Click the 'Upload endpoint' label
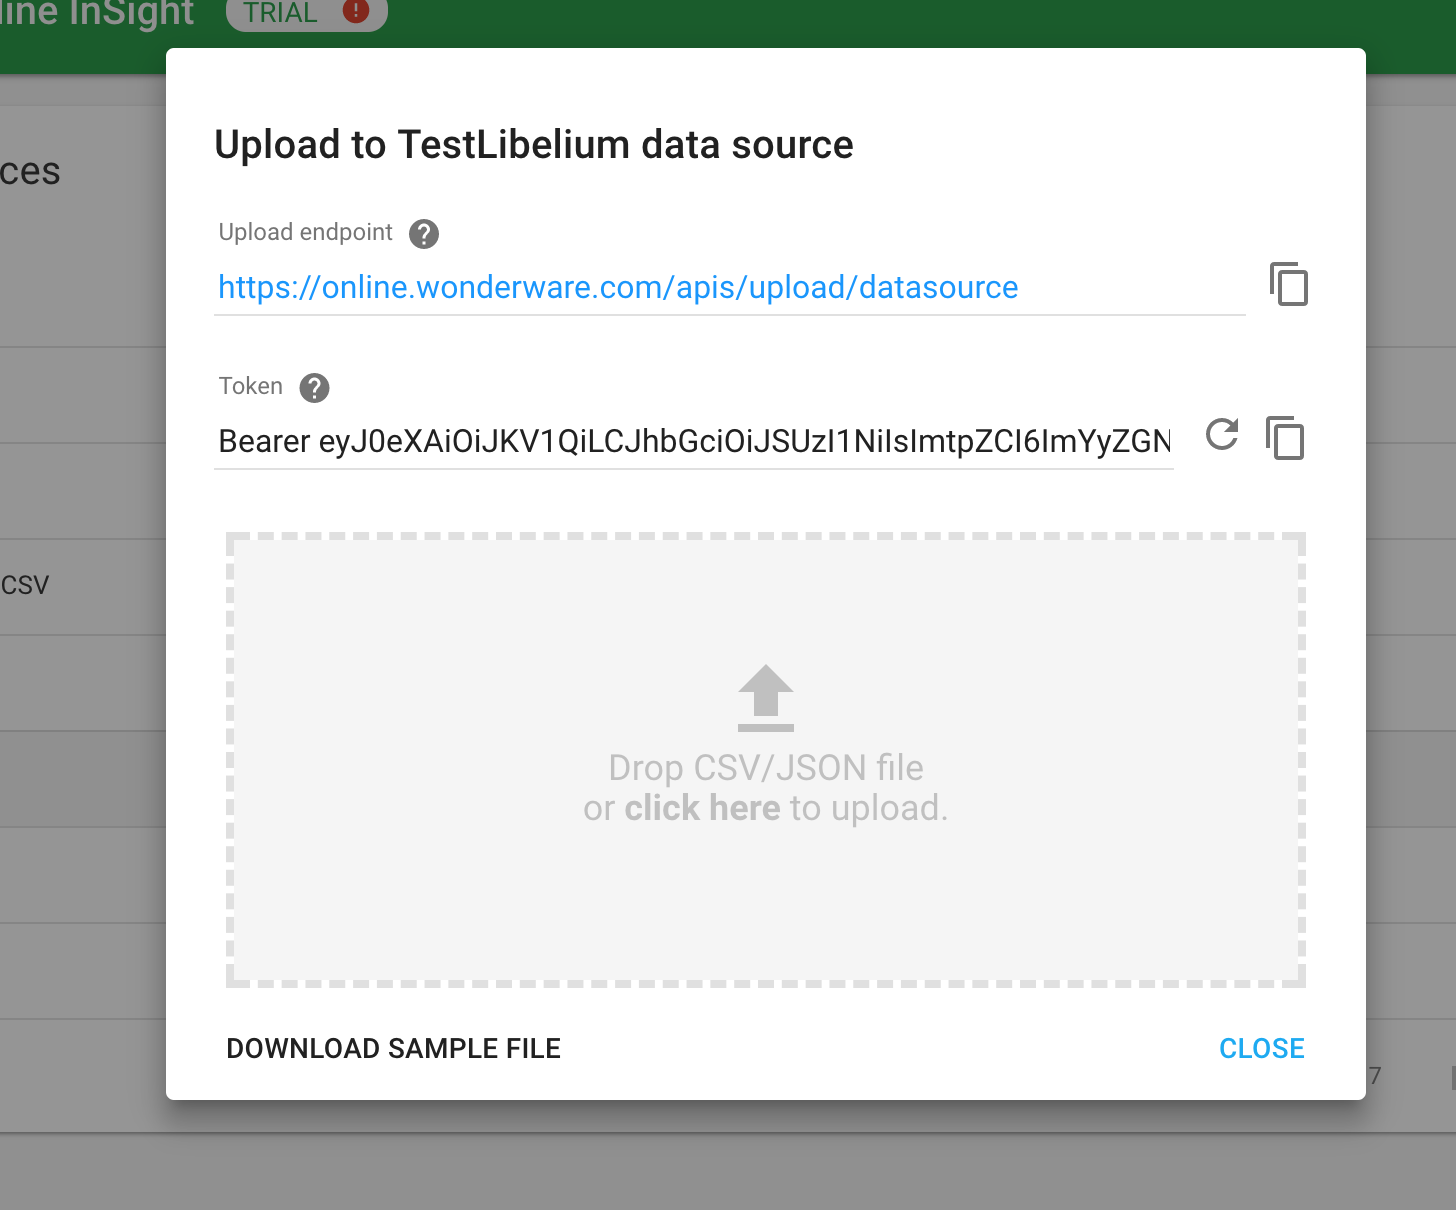The width and height of the screenshot is (1456, 1210). [x=306, y=232]
